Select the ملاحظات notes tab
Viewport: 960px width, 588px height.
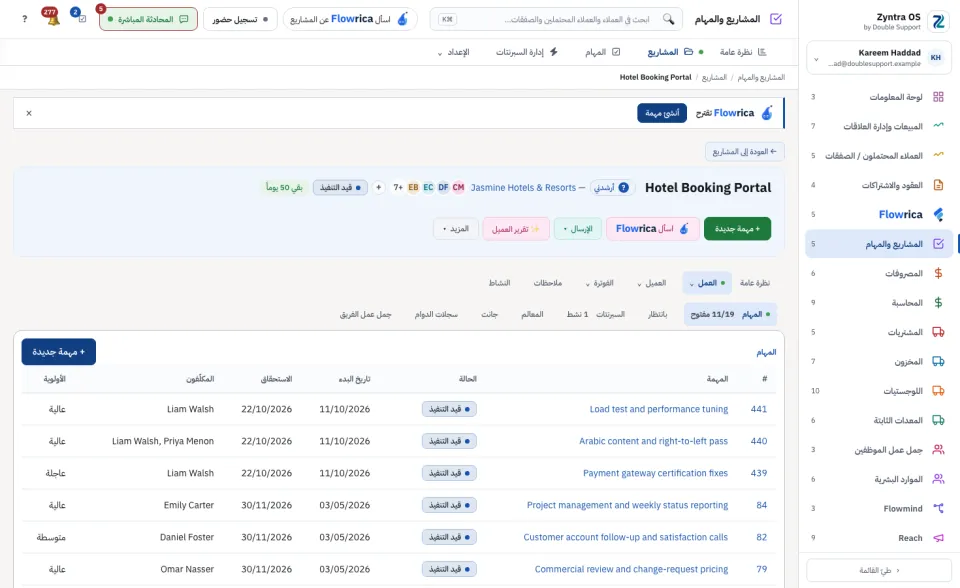click(x=547, y=283)
